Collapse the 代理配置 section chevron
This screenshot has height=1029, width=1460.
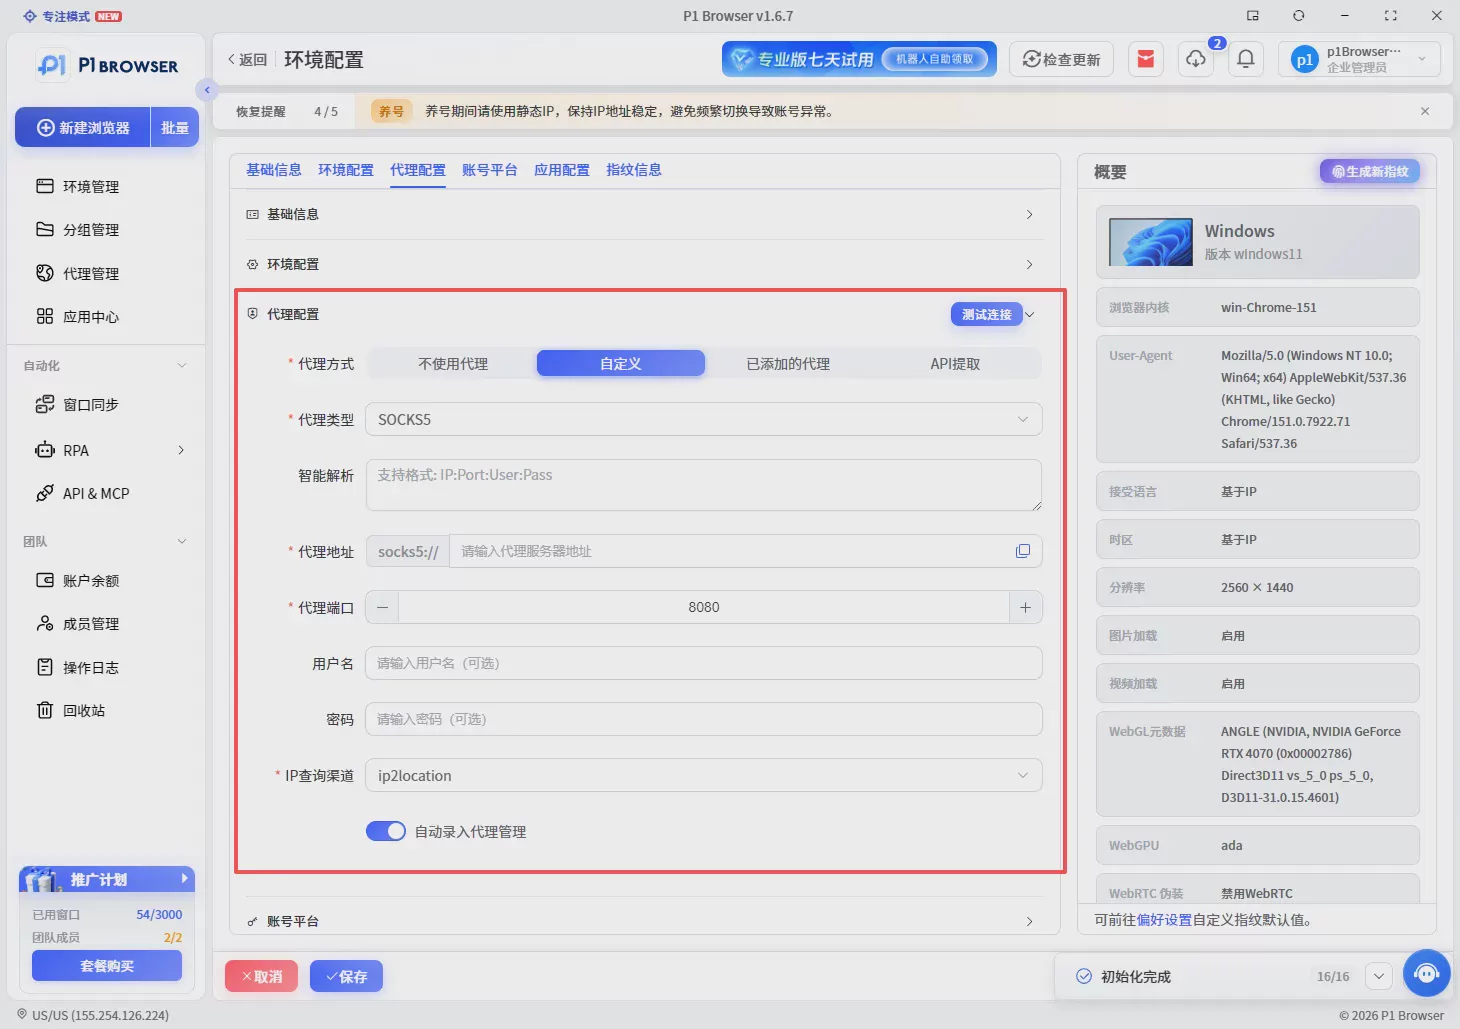tap(1030, 314)
